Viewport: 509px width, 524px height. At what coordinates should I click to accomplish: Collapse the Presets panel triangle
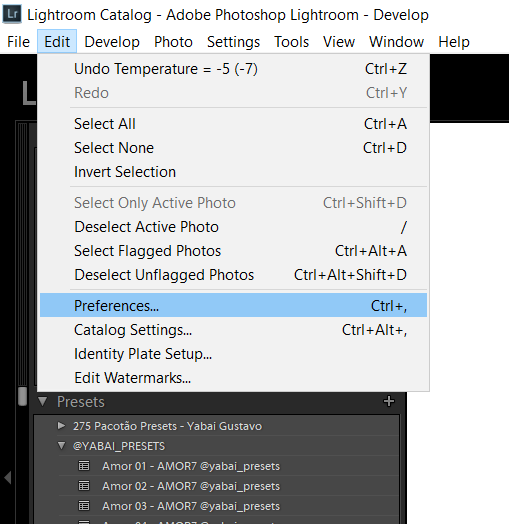click(42, 401)
